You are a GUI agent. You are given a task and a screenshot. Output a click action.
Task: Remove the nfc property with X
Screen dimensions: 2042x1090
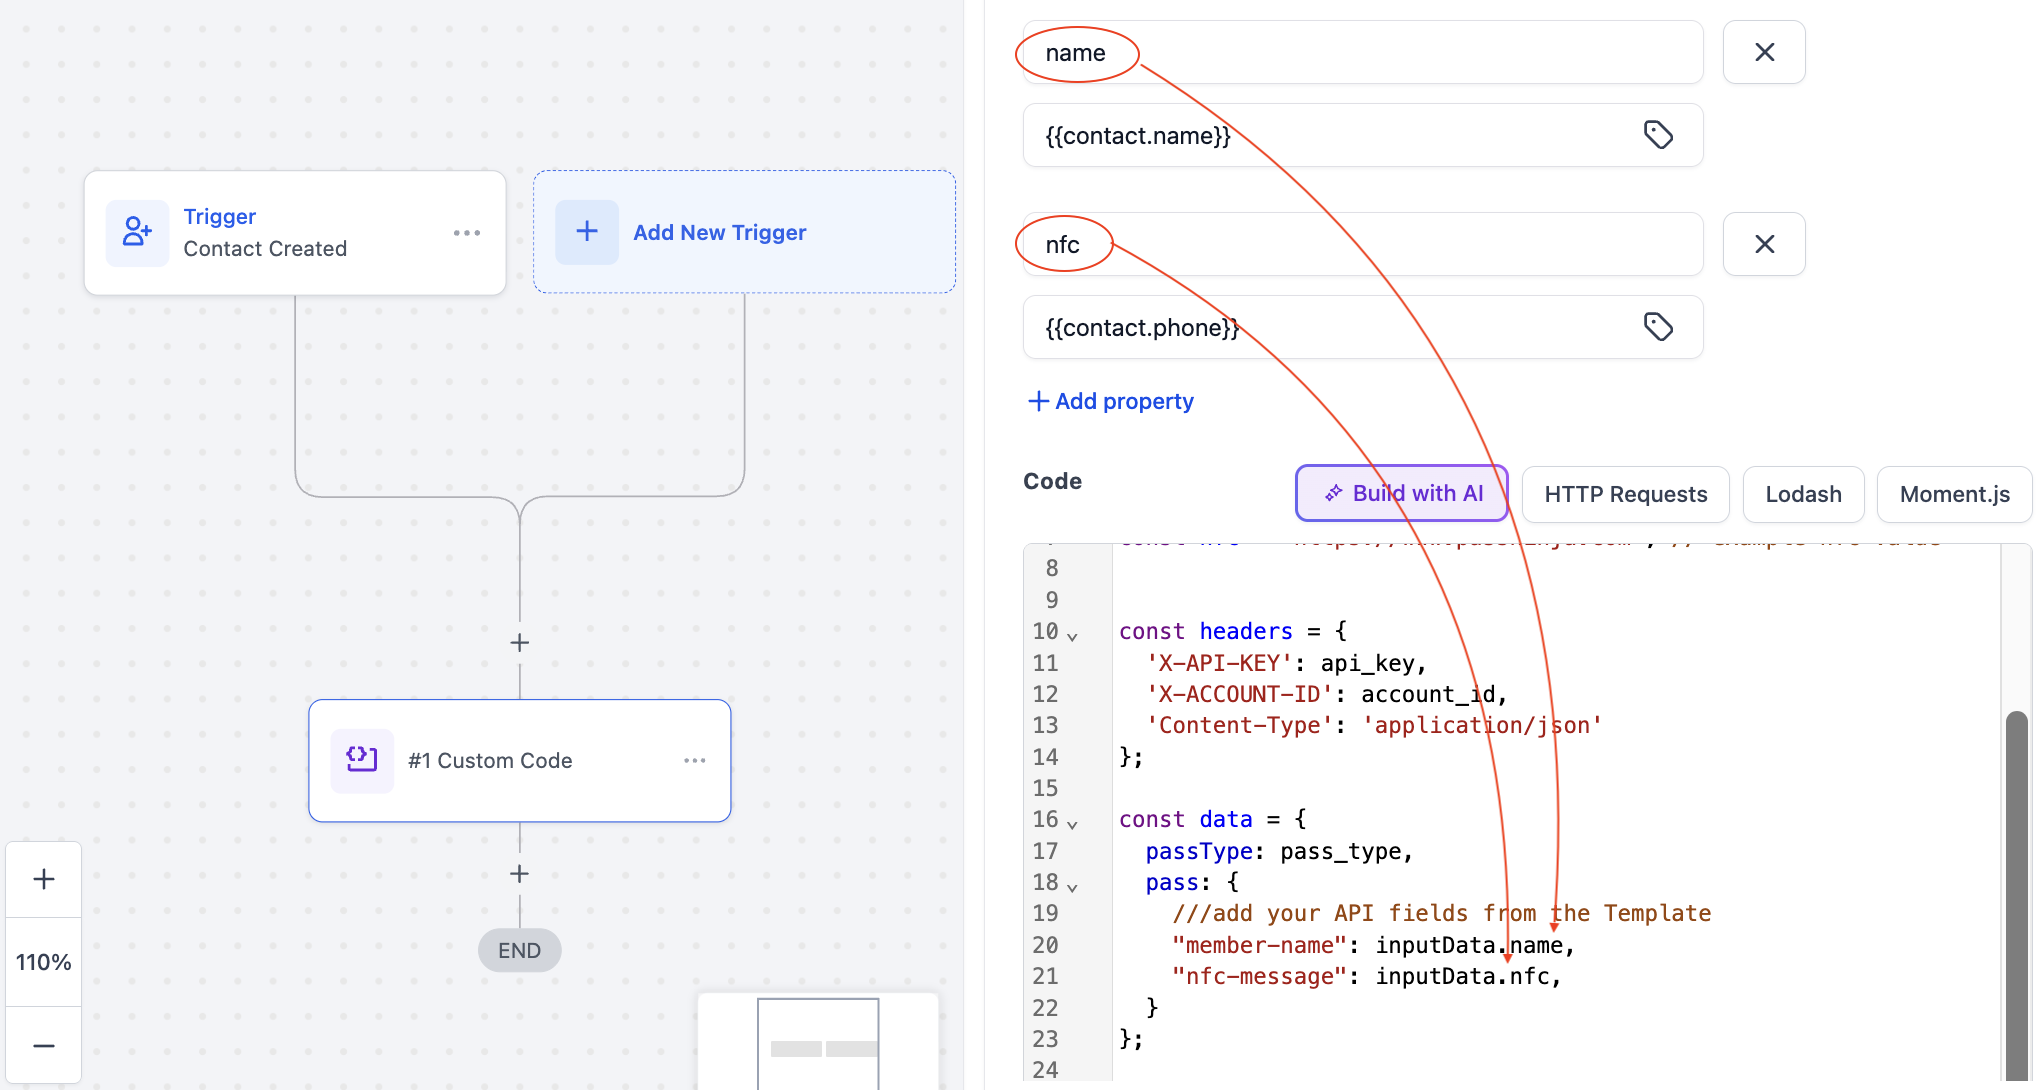1764,244
